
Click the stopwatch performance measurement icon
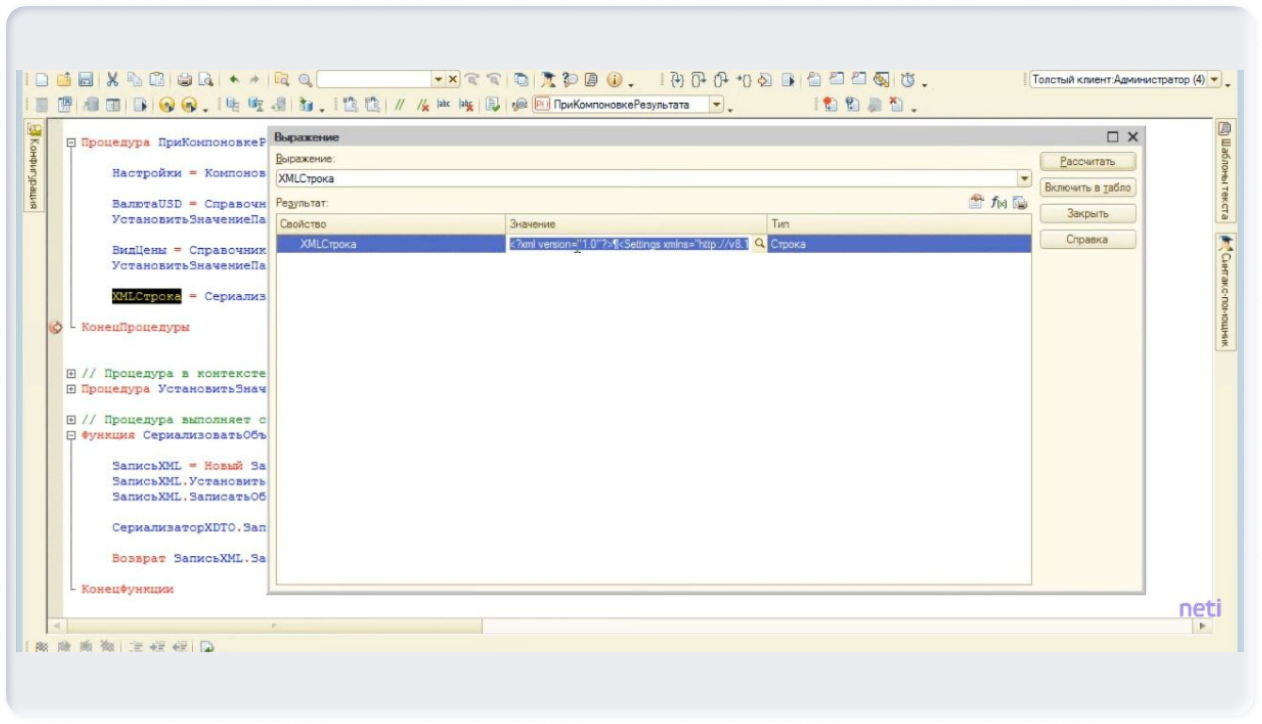(x=907, y=80)
